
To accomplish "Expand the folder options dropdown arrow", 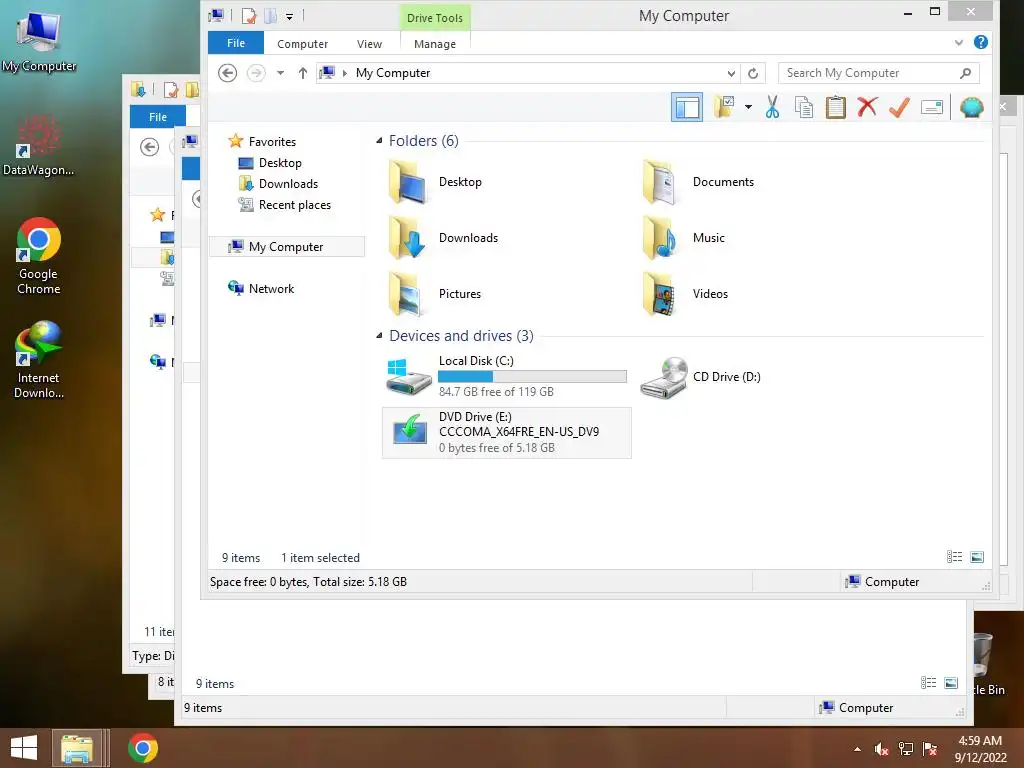I will tap(748, 107).
